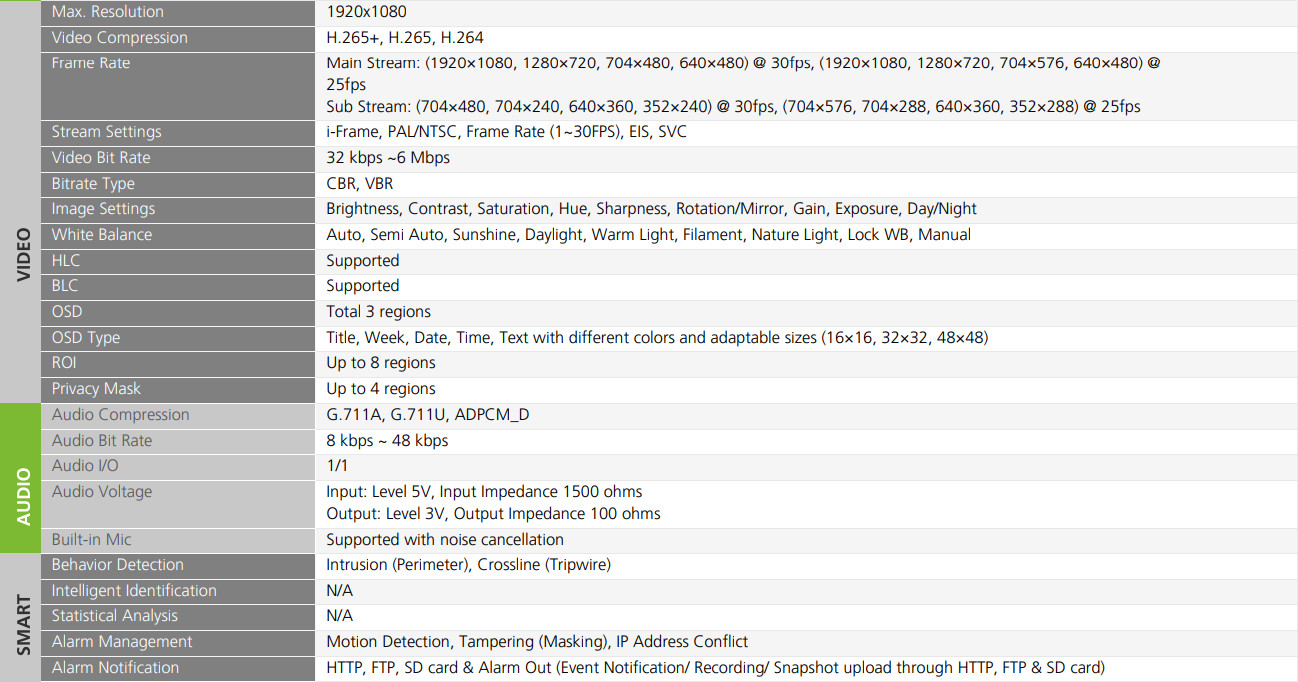Click the green AUDIO section label
1298x682 pixels.
coord(23,496)
